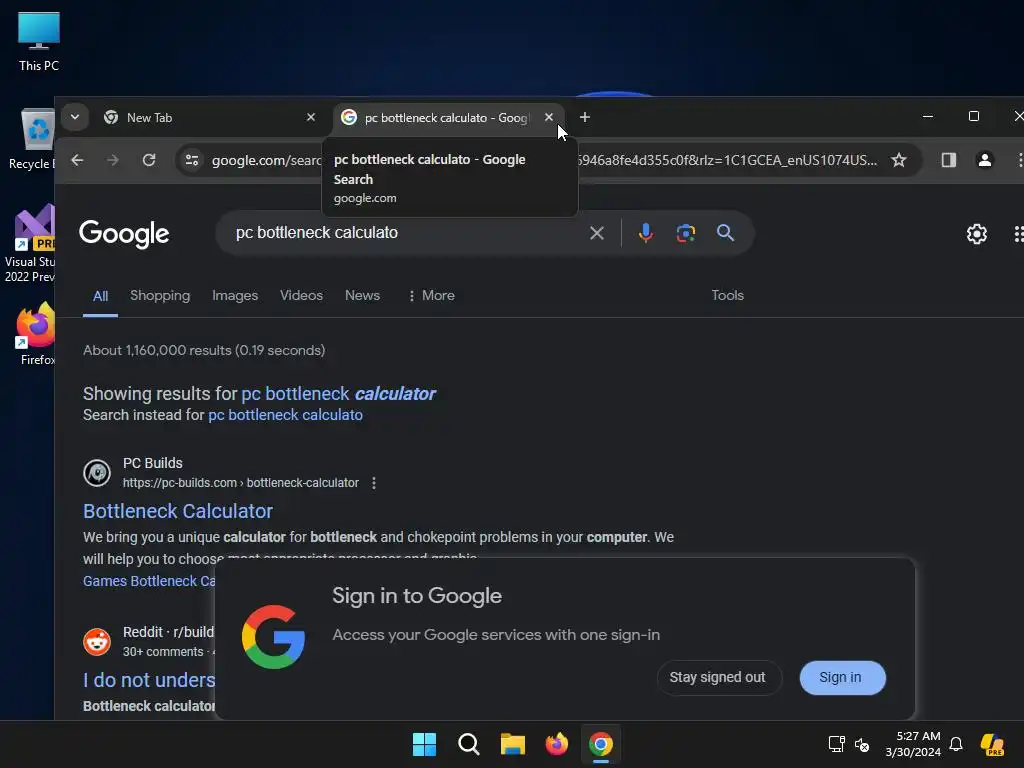Open the Chrome profile menu
Image resolution: width=1024 pixels, height=768 pixels.
click(x=985, y=160)
